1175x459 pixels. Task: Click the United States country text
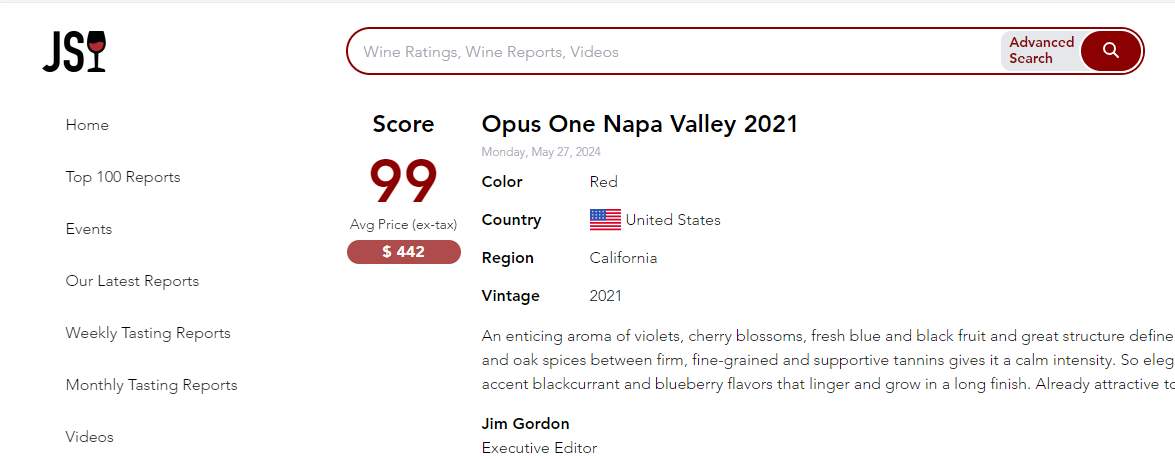tap(673, 220)
